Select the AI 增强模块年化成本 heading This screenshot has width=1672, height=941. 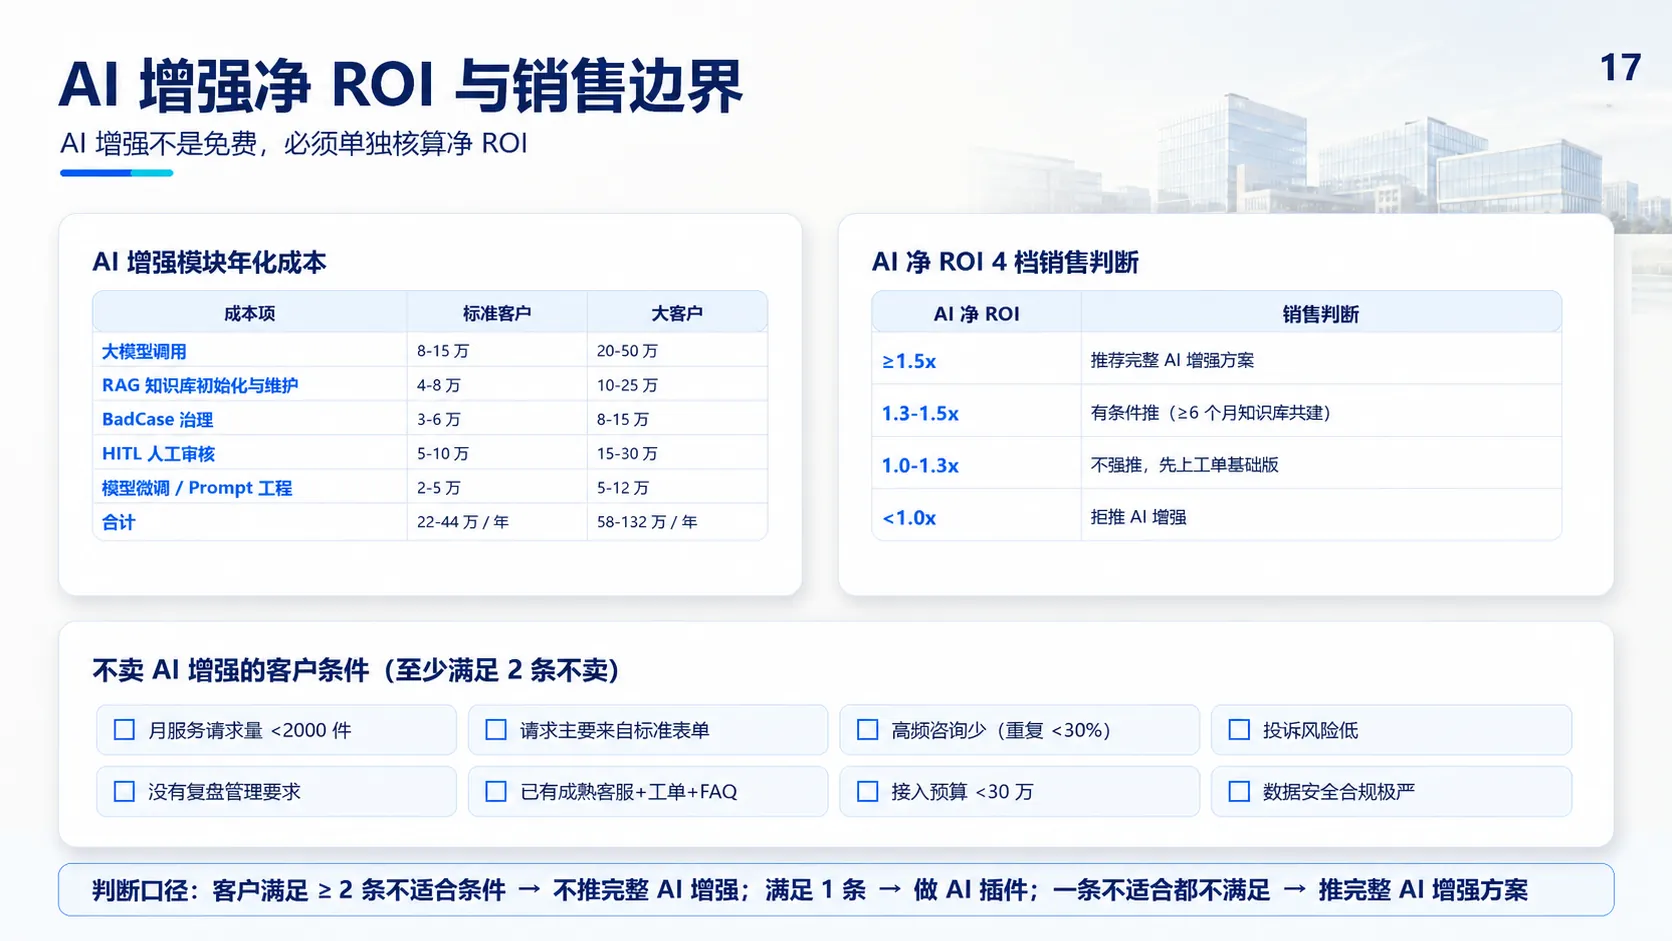210,262
